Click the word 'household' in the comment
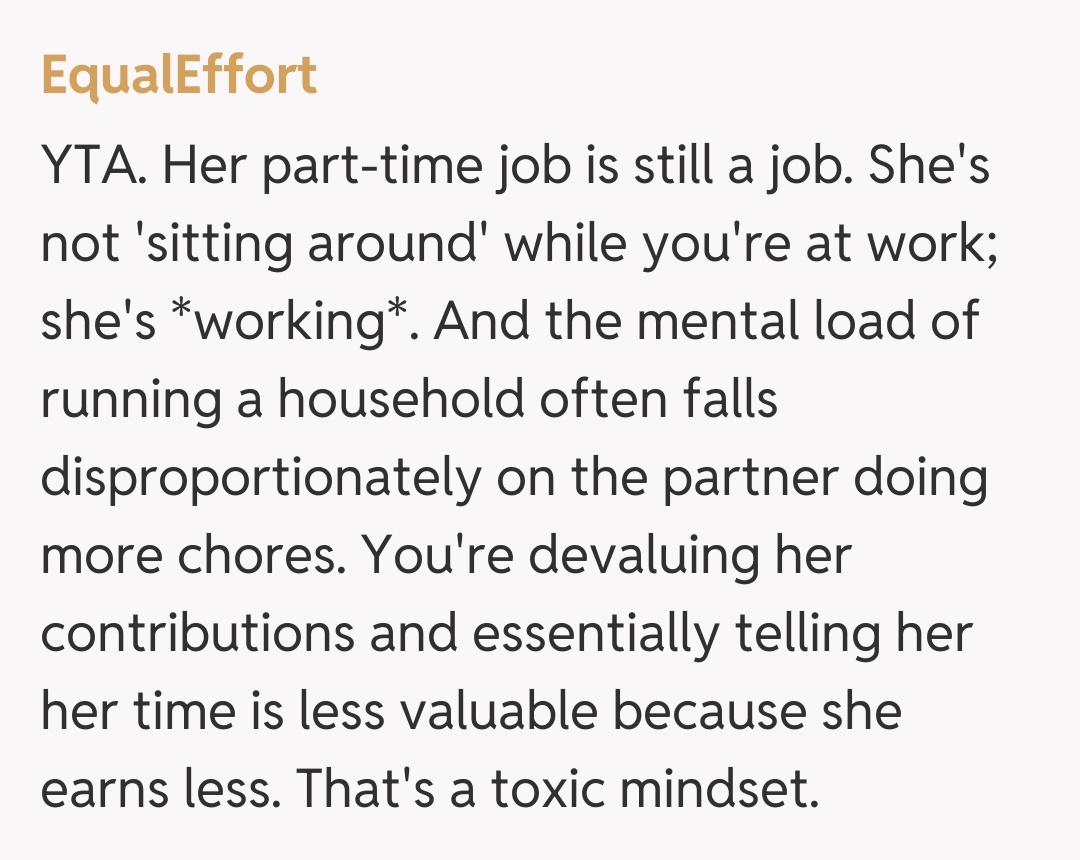This screenshot has width=1080, height=860. point(400,398)
